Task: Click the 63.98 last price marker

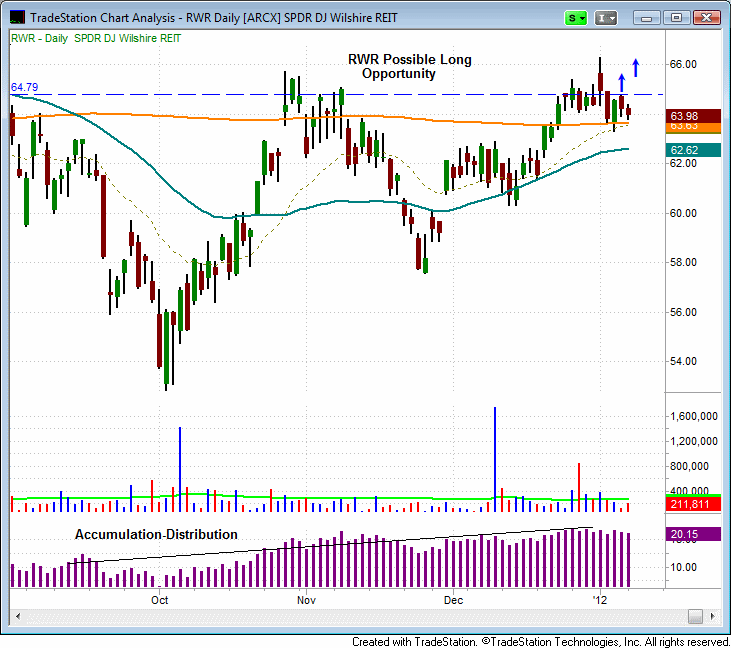Action: click(693, 116)
